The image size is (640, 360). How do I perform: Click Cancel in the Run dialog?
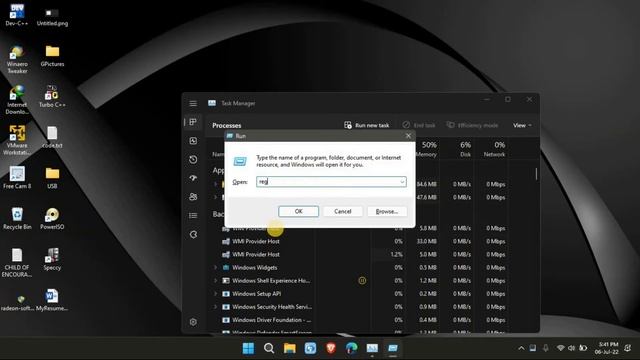pos(342,211)
